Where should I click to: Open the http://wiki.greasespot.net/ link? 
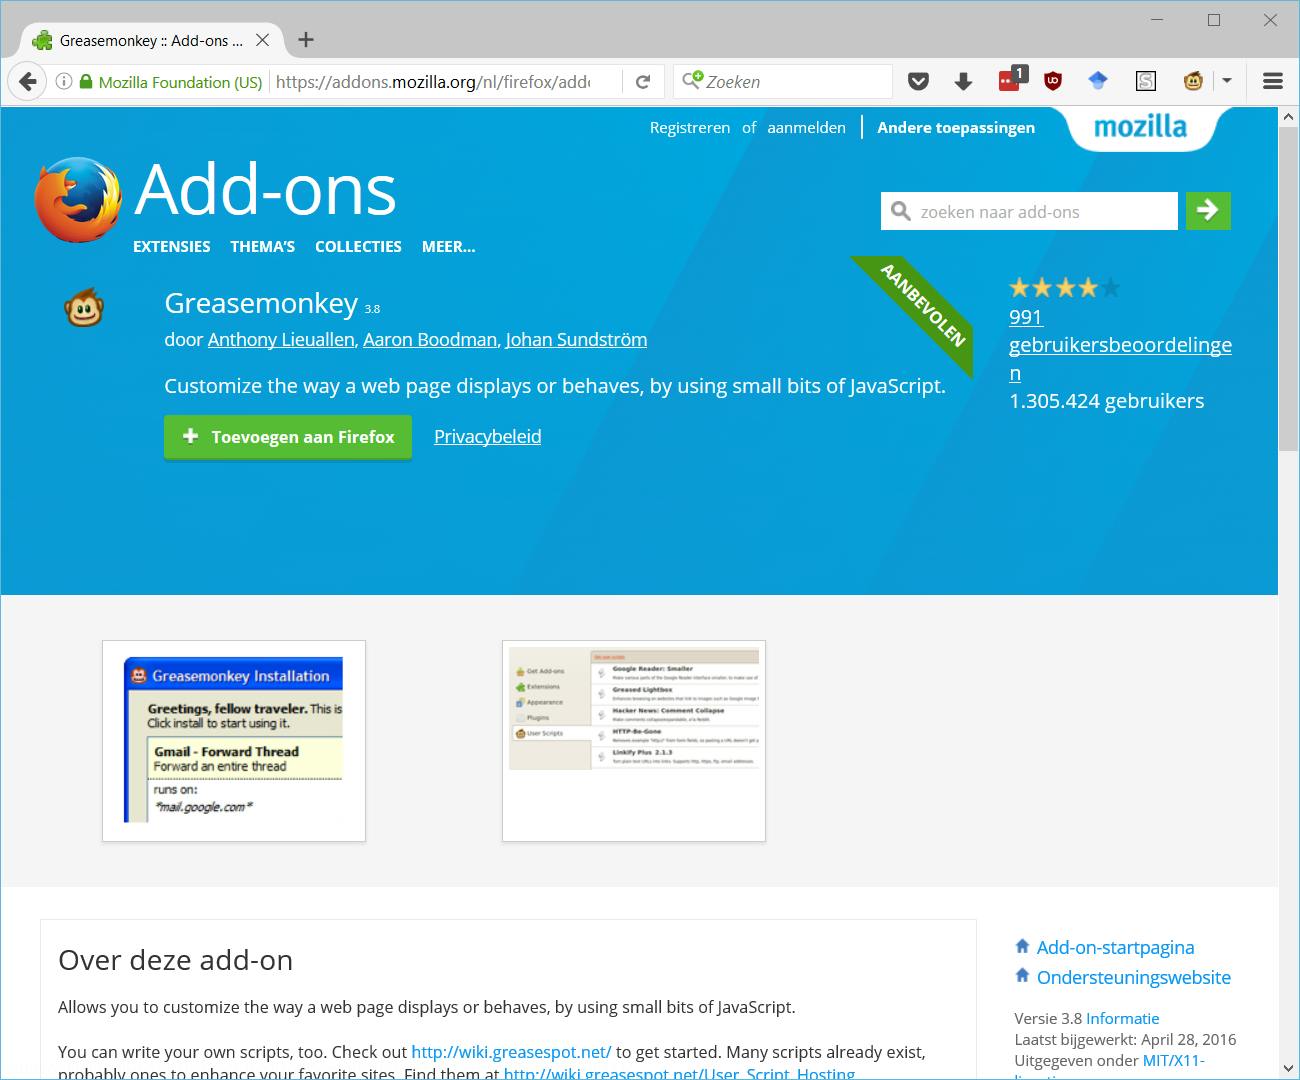511,1051
